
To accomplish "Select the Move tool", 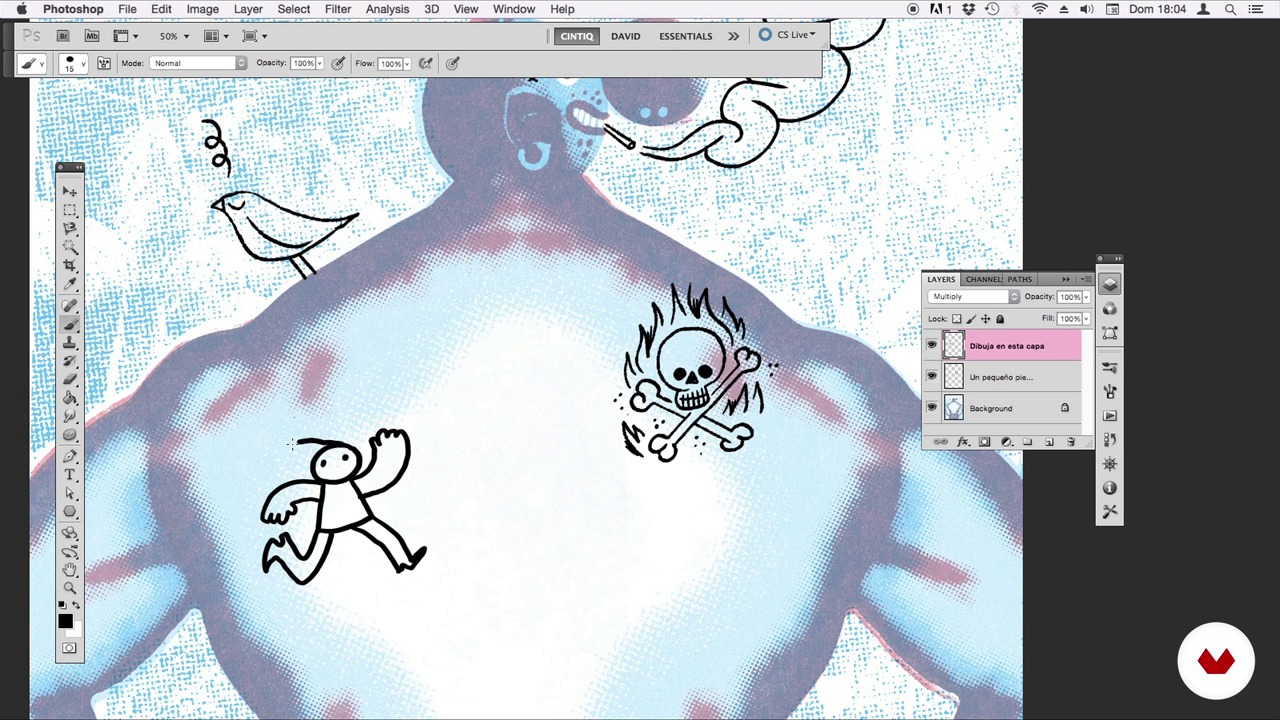I will pos(70,191).
